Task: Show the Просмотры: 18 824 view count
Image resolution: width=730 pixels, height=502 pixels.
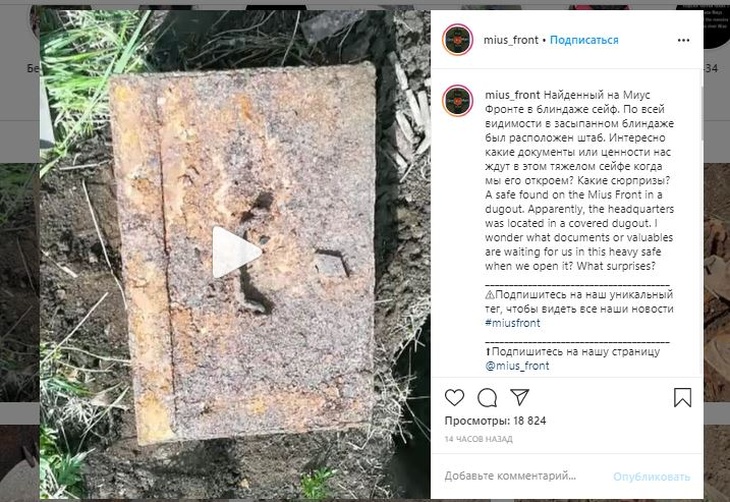Action: (x=495, y=421)
